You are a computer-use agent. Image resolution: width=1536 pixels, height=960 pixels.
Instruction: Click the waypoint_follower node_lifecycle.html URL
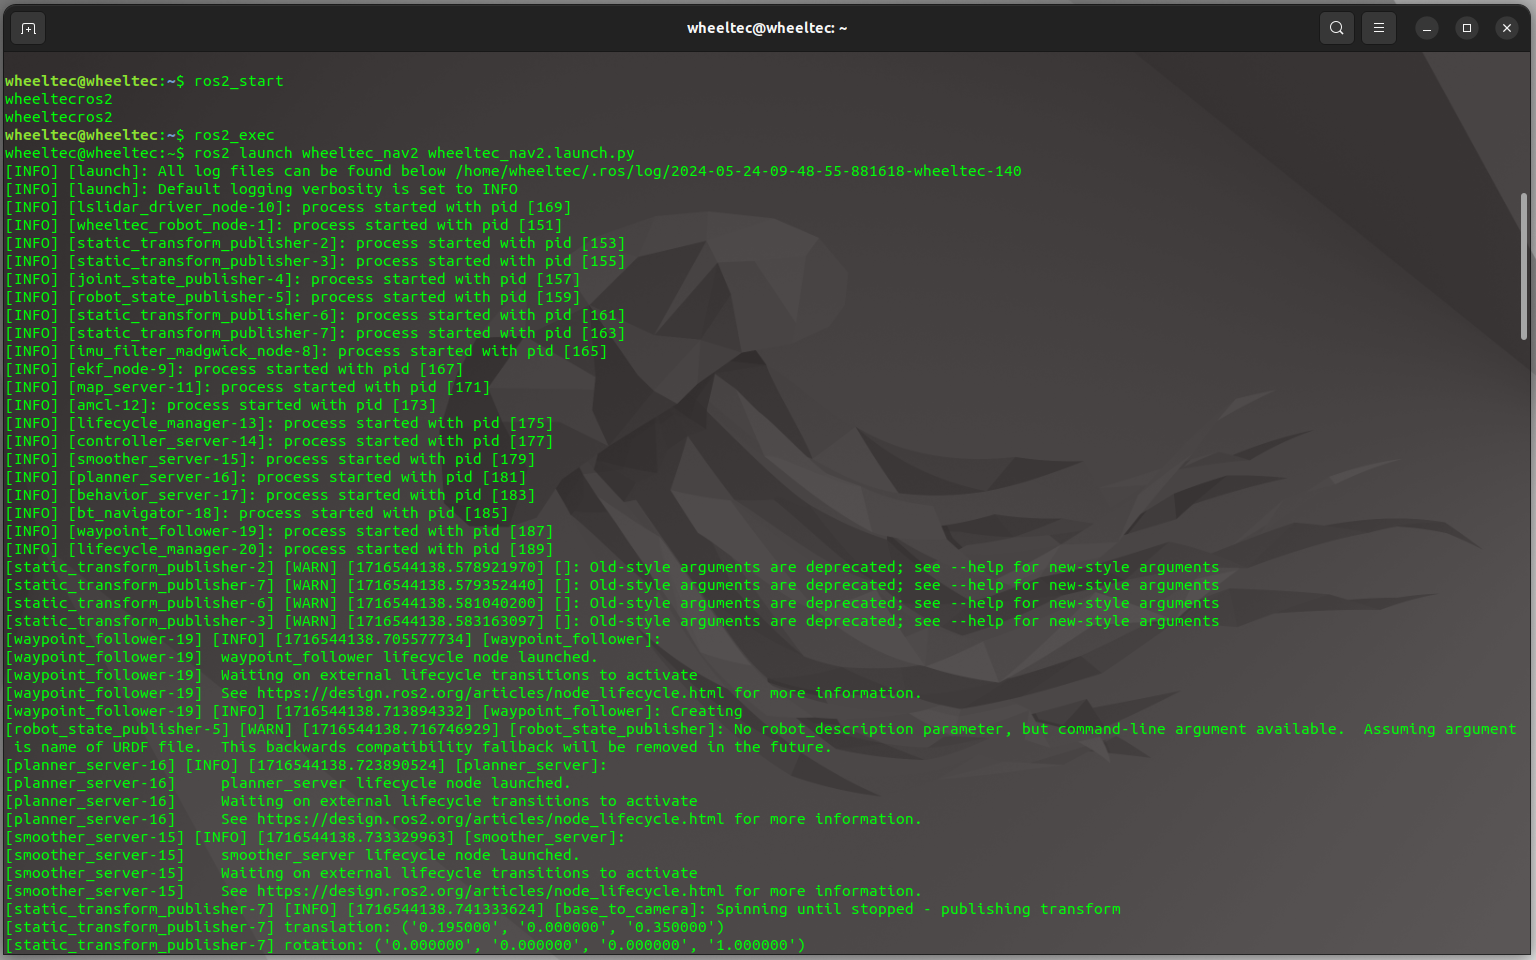490,693
